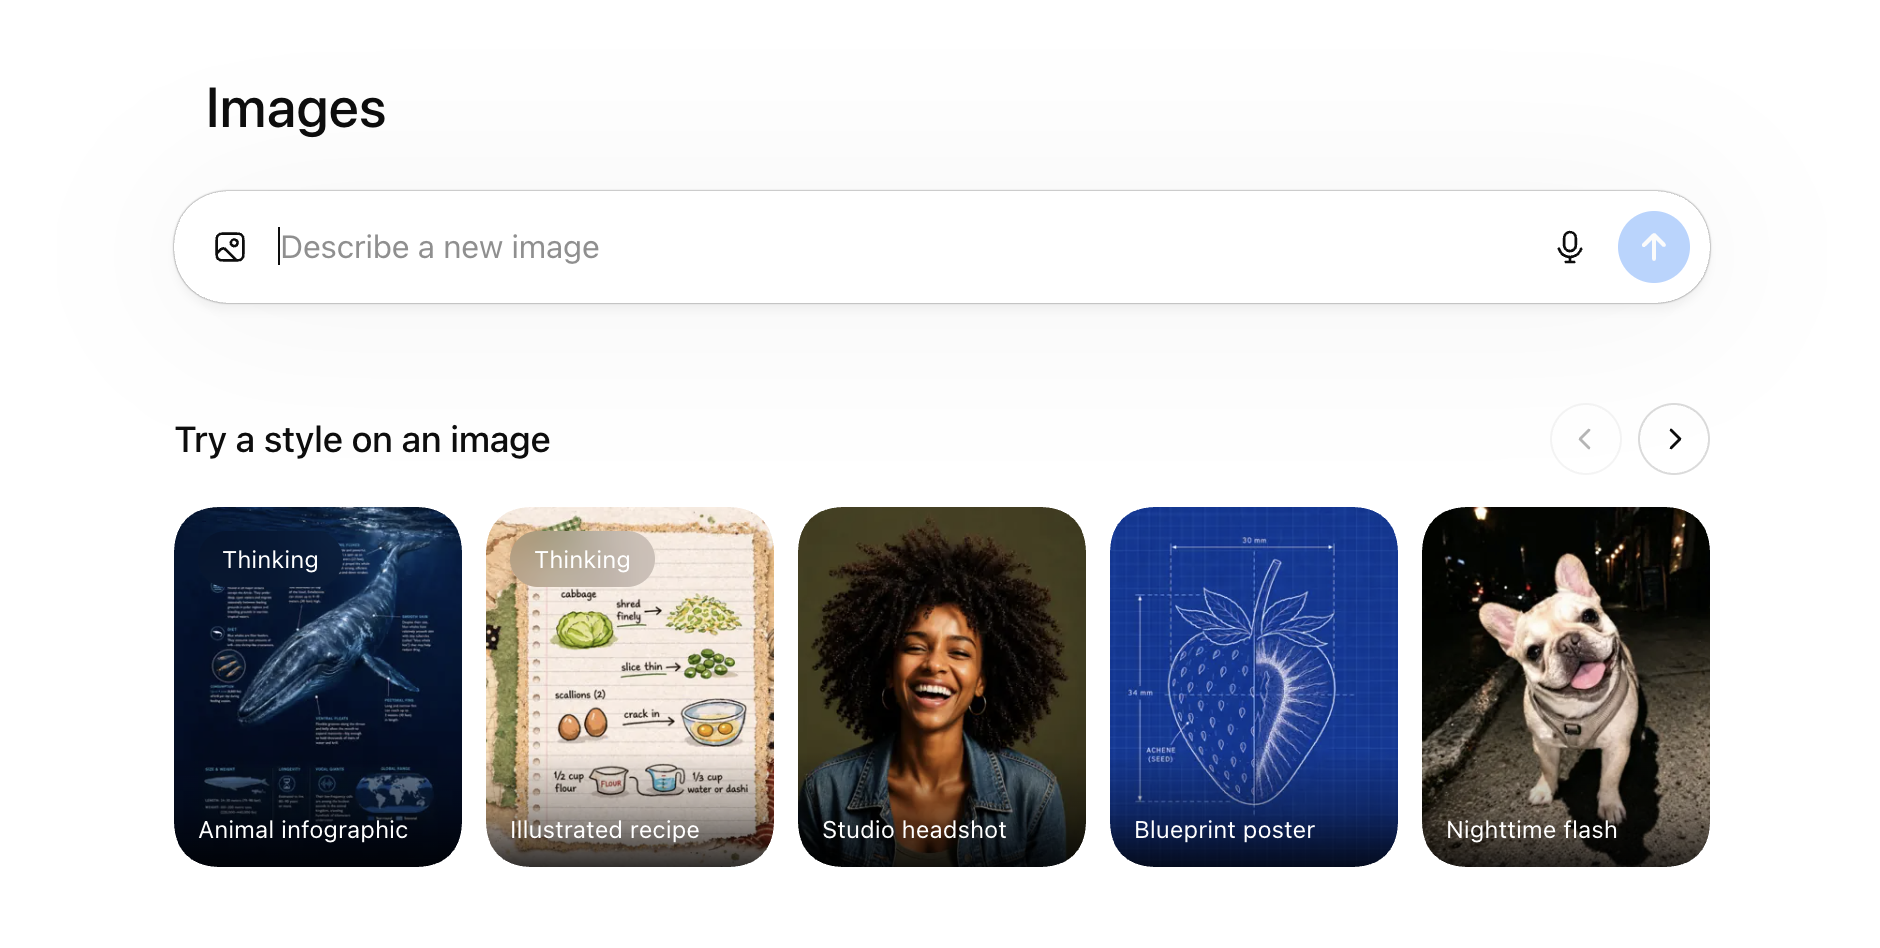
Task: Click the Animal infographic caption text
Action: tap(303, 830)
